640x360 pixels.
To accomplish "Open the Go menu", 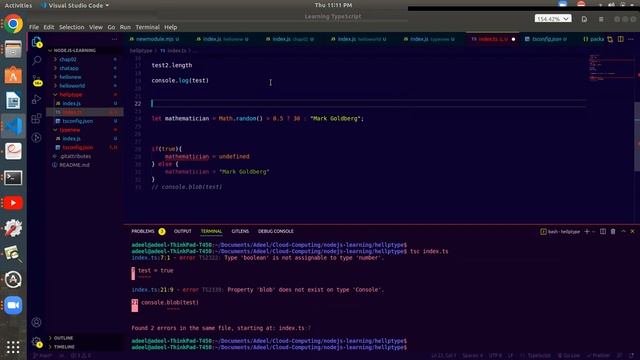I will [111, 27].
